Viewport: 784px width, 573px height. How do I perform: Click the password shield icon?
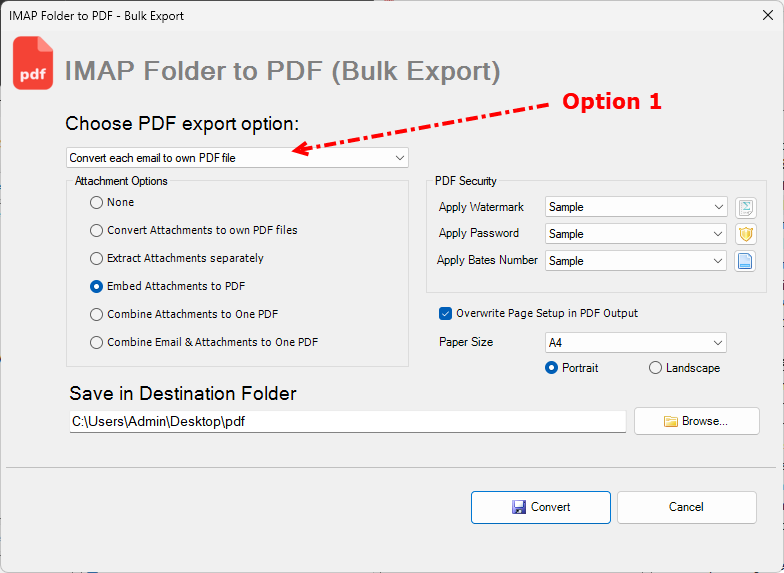[x=745, y=234]
